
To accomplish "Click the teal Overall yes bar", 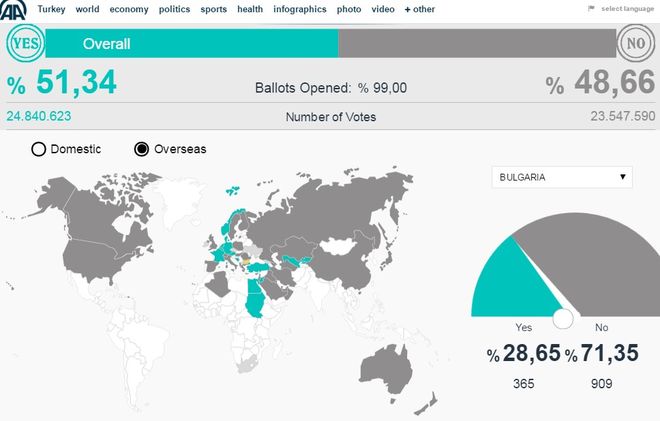I will (192, 44).
